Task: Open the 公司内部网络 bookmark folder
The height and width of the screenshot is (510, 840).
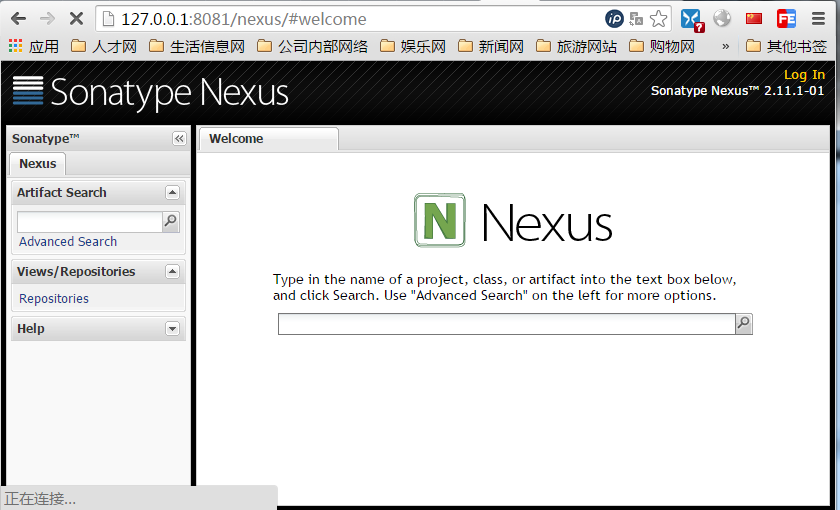Action: [x=312, y=47]
